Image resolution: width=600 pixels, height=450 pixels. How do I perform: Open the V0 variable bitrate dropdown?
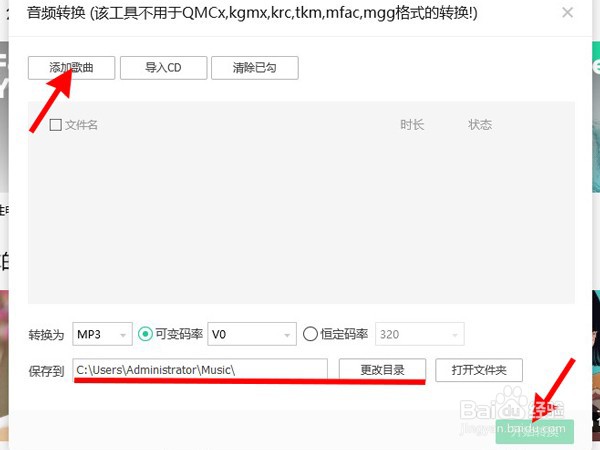[252, 334]
